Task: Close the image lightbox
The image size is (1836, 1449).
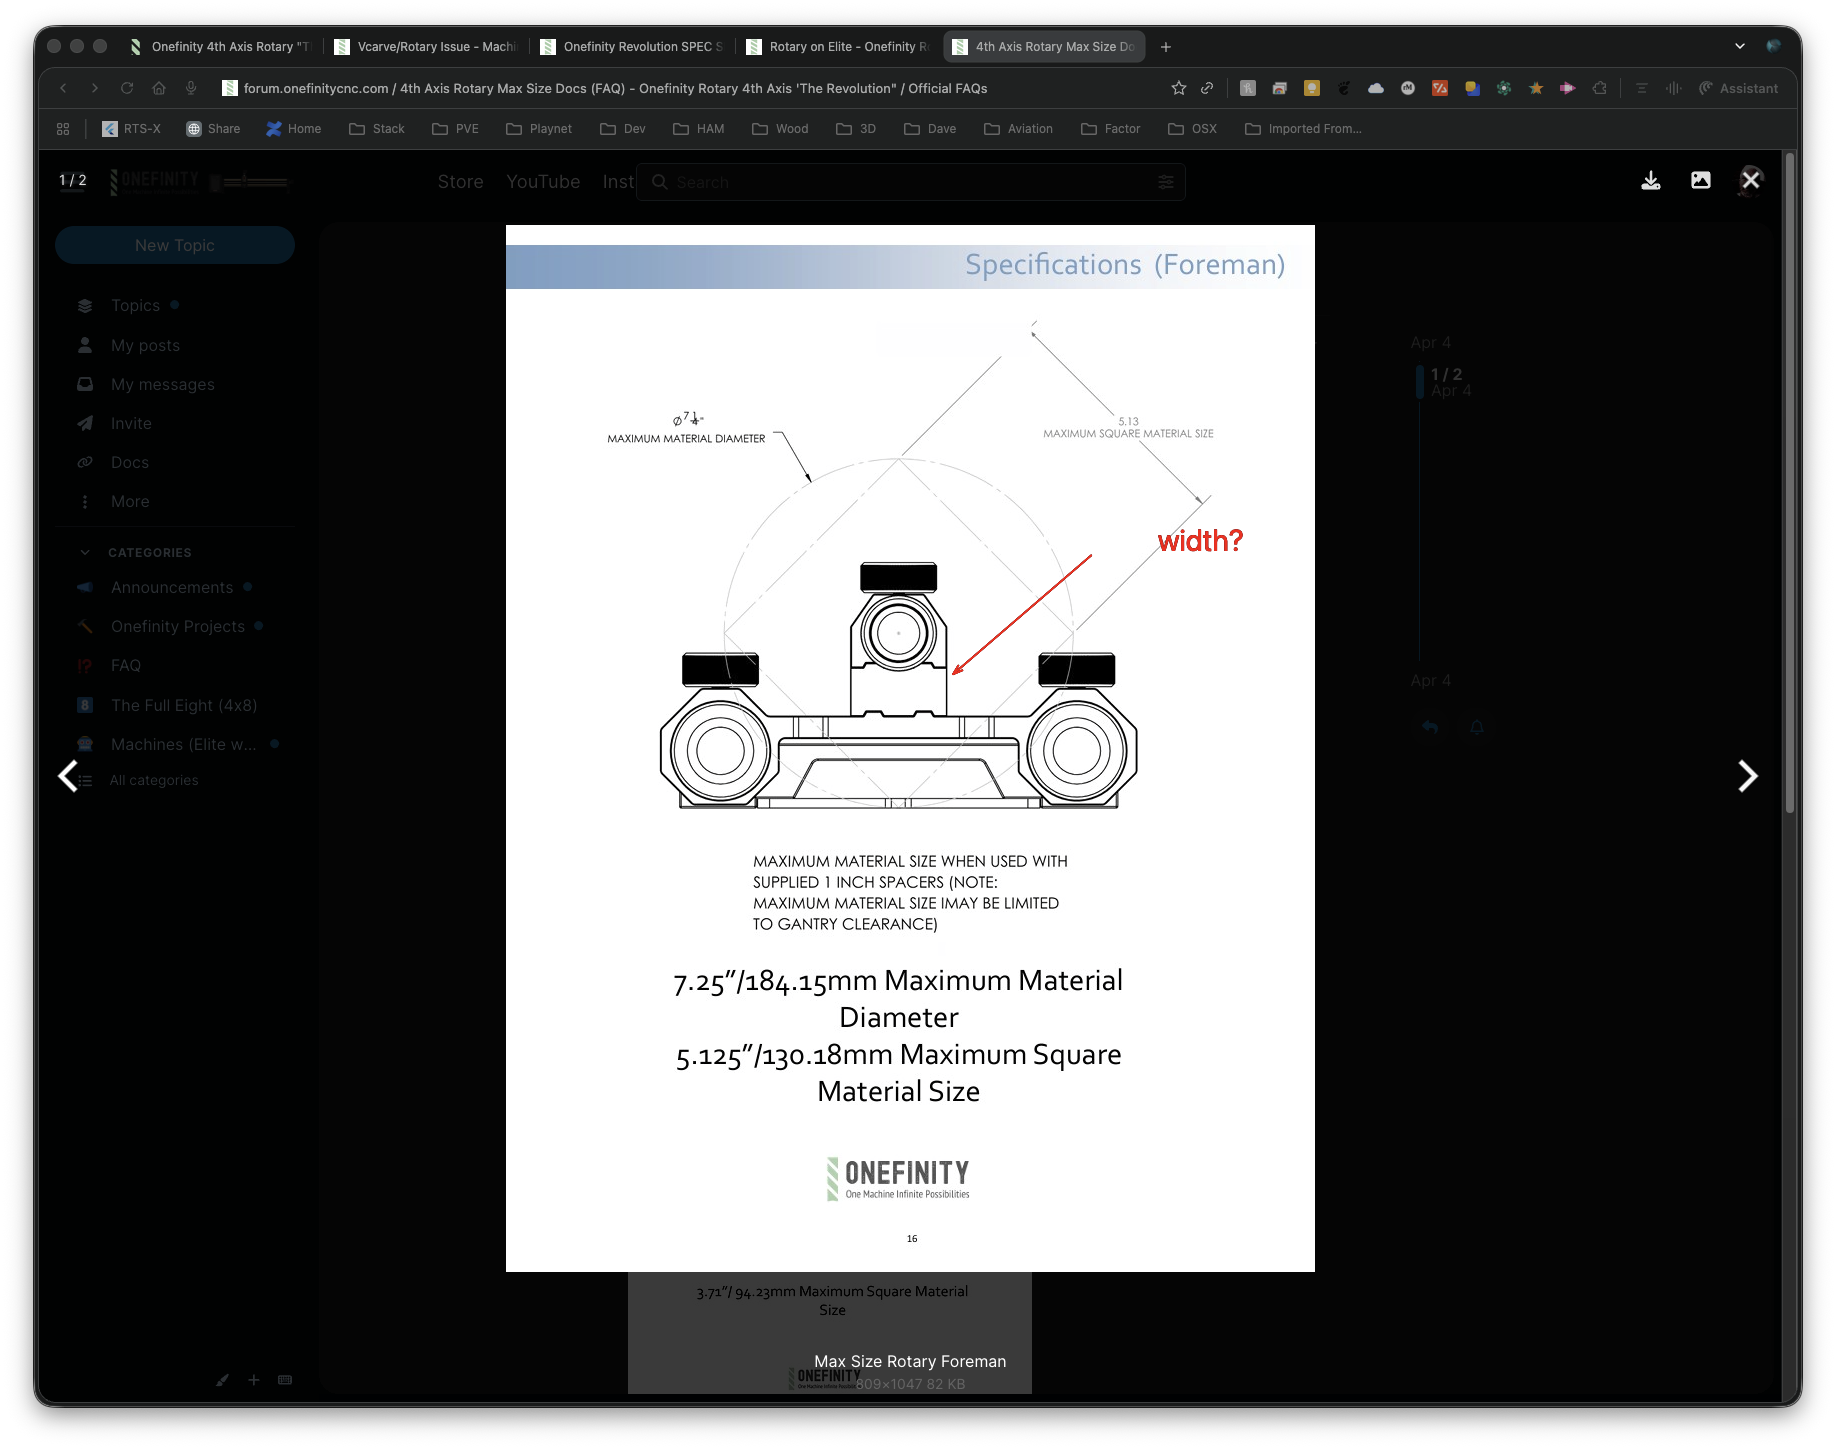Action: pyautogui.click(x=1750, y=180)
